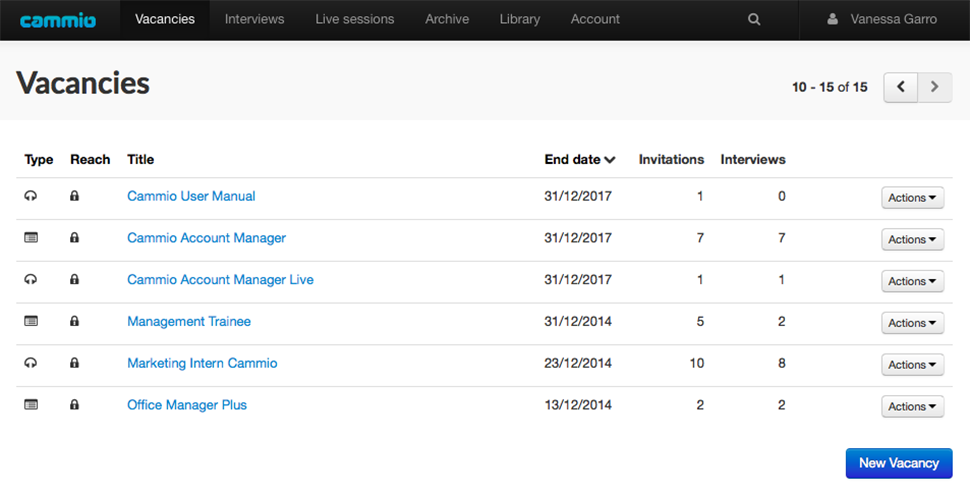
Task: Click headset icon for Marketing Intern Cammio
Action: (31, 364)
